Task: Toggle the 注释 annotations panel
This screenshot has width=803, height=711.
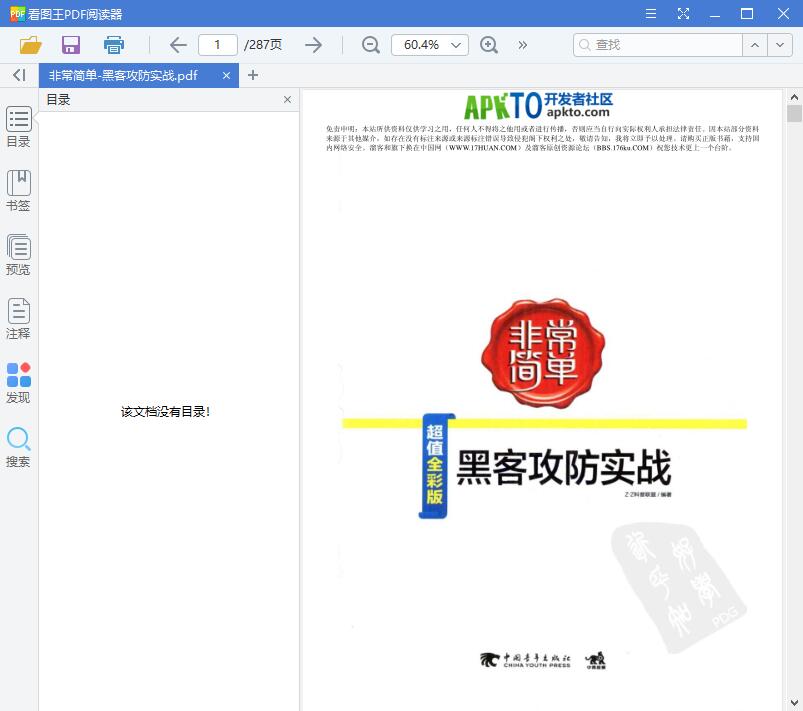Action: (x=18, y=316)
